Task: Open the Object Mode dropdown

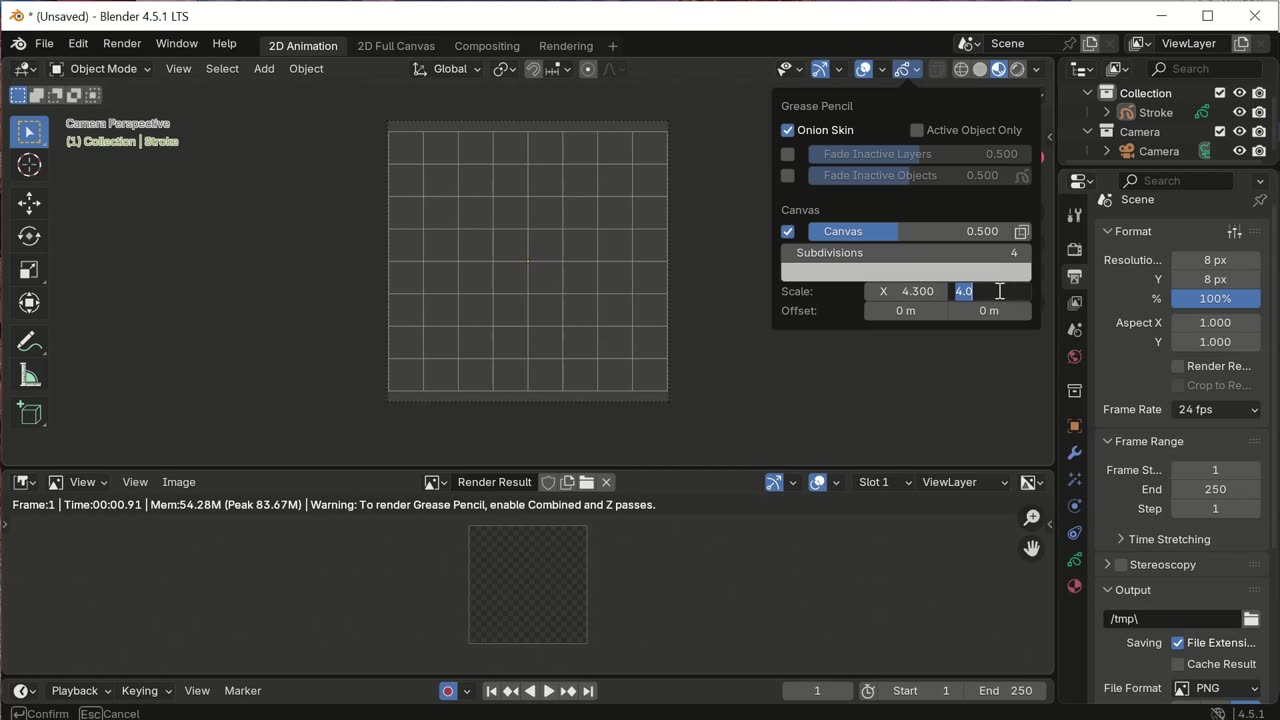Action: (x=101, y=69)
